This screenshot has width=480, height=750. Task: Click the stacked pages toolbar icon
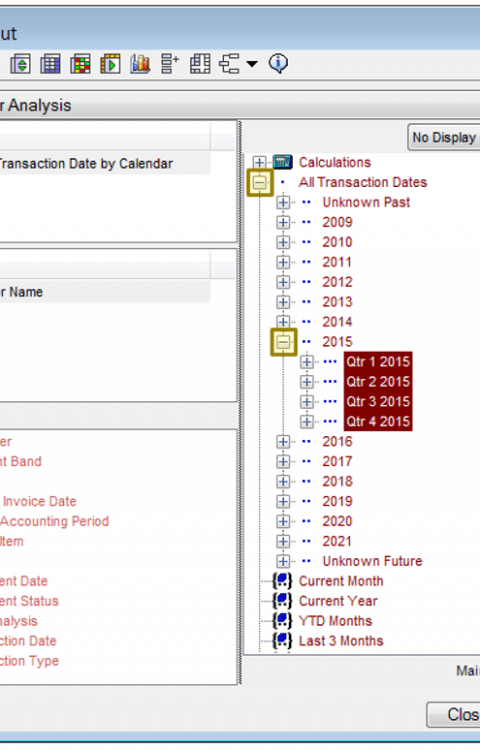click(200, 64)
